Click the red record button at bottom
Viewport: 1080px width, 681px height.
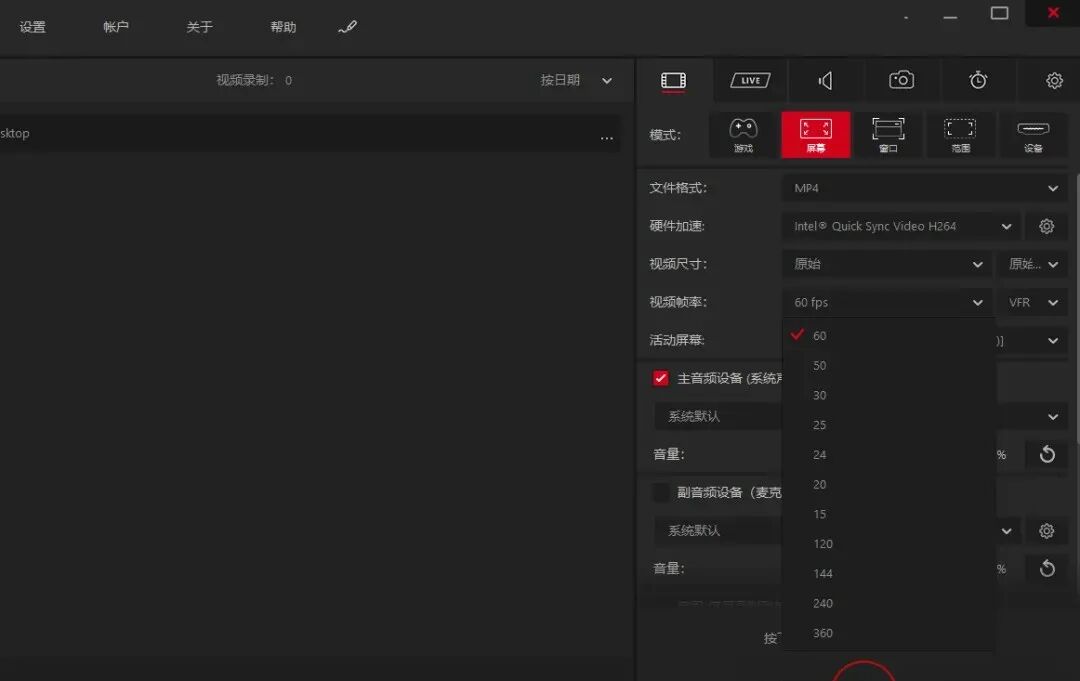tap(864, 671)
